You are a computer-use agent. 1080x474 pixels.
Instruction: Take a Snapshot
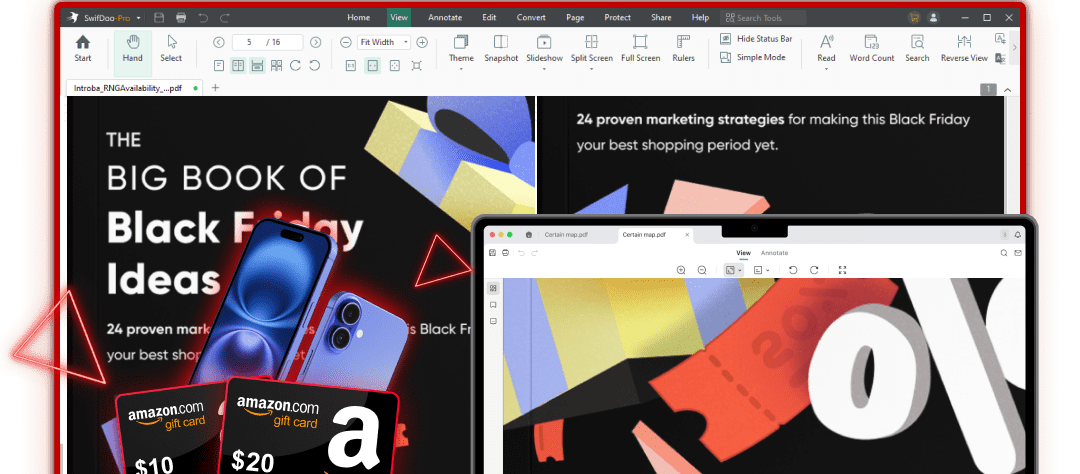coord(501,48)
